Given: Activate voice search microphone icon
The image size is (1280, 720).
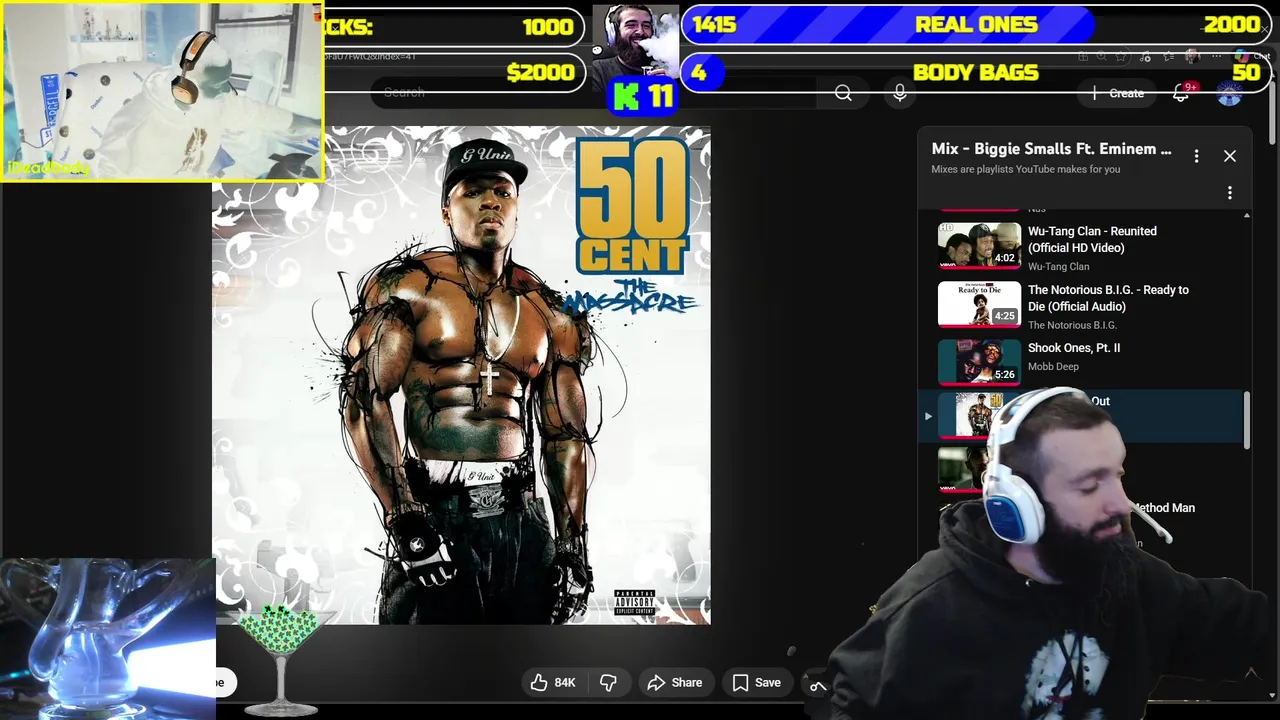Looking at the screenshot, I should pos(900,93).
